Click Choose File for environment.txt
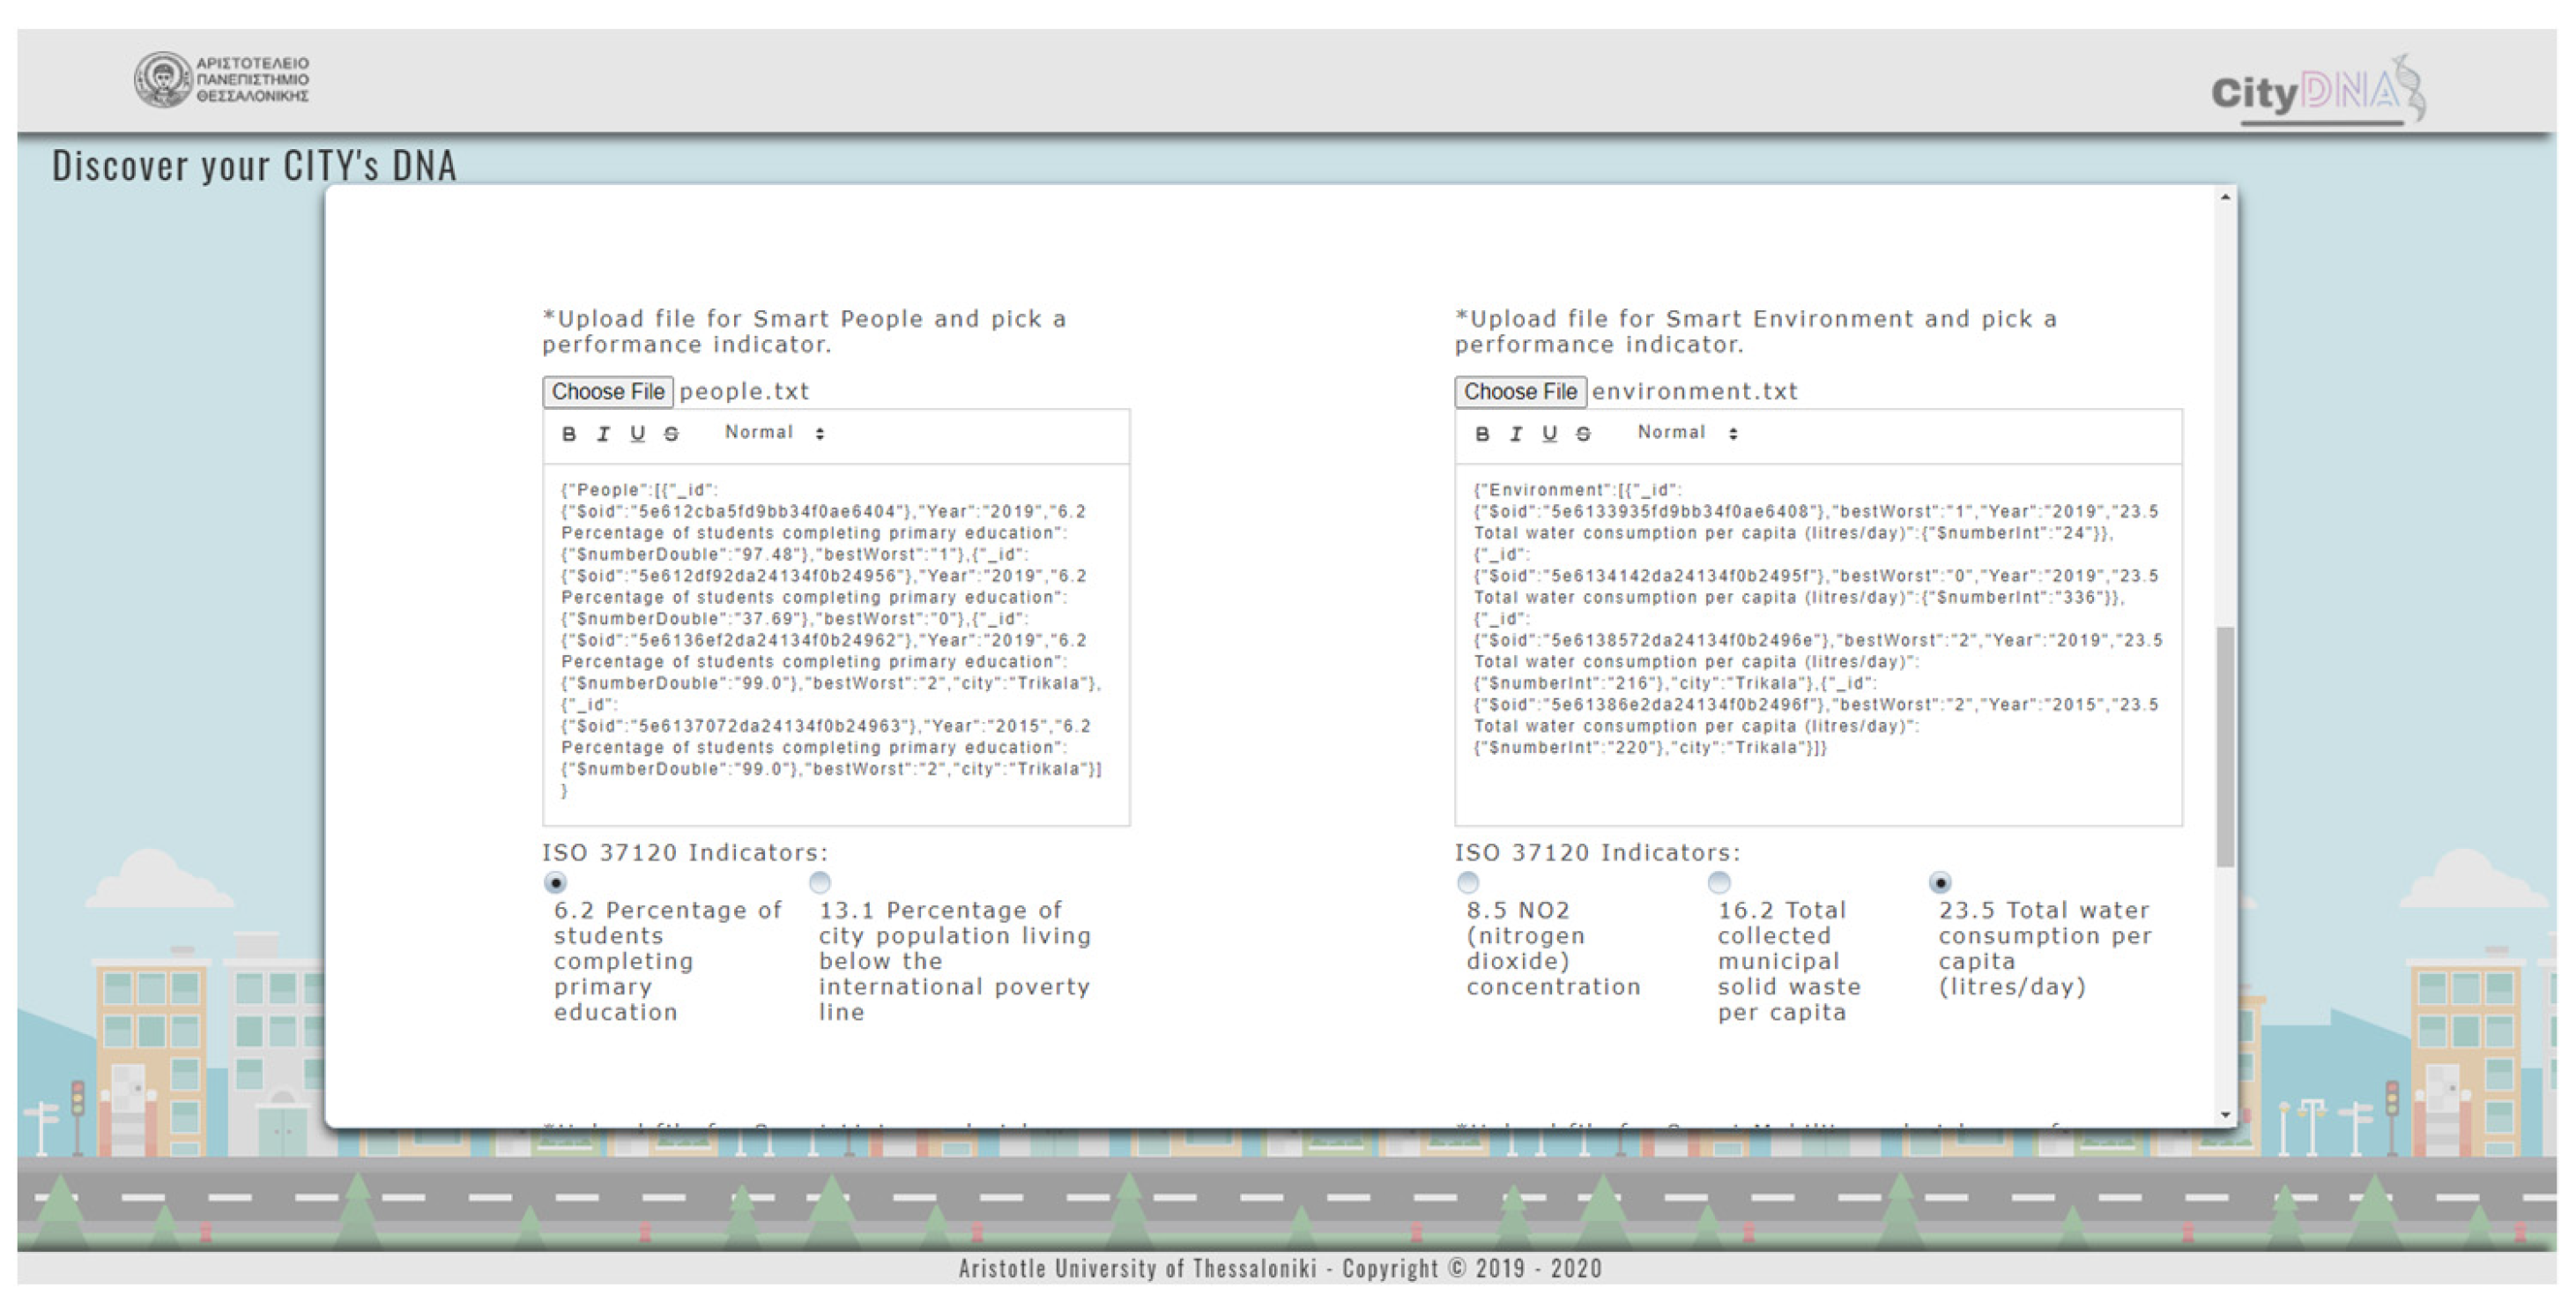The height and width of the screenshot is (1310, 2576). pos(1520,392)
